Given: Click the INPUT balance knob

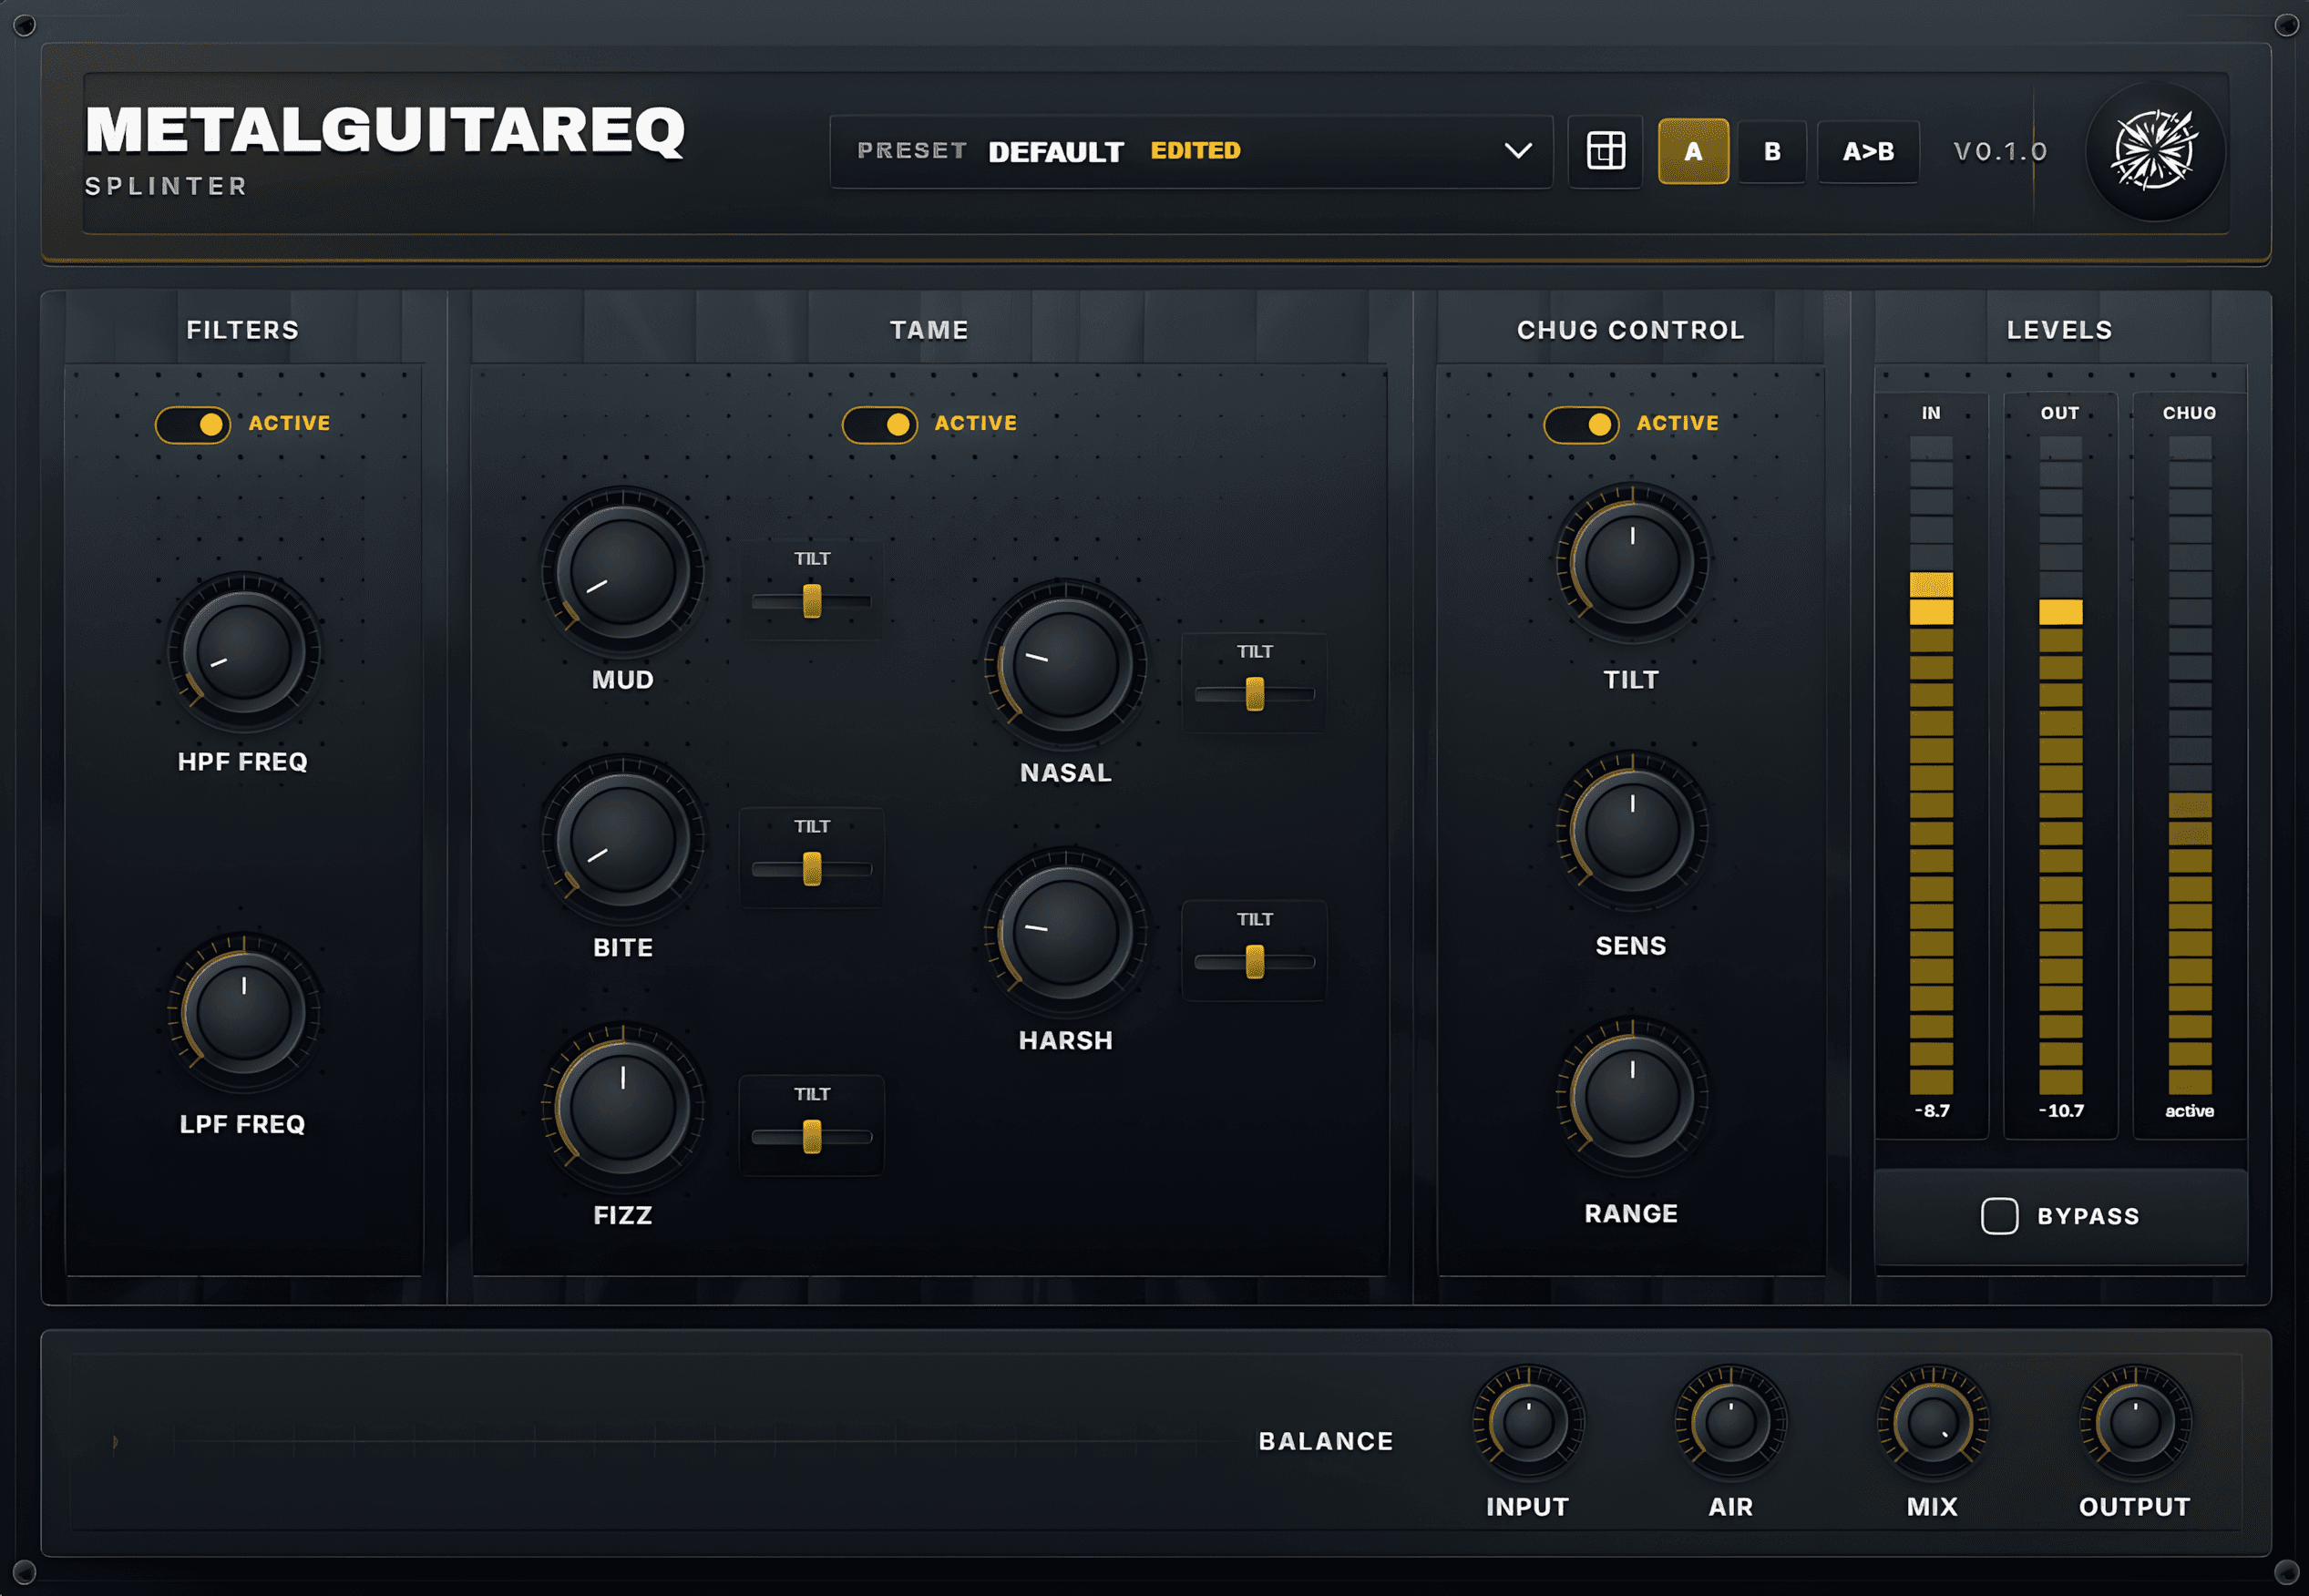Looking at the screenshot, I should click(1527, 1422).
